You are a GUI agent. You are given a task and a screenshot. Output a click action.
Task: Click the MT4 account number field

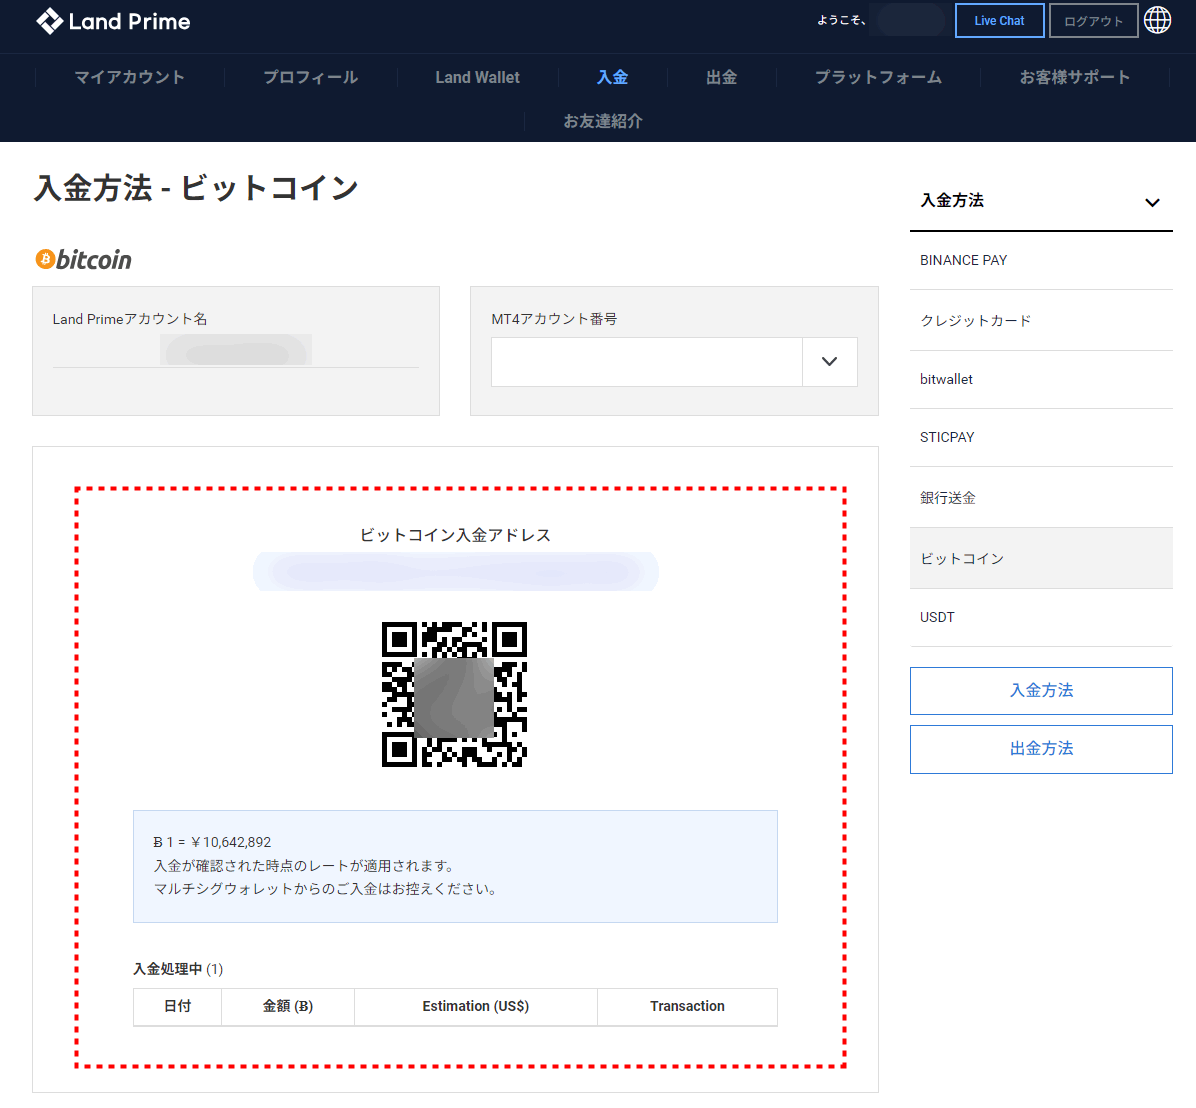(647, 361)
